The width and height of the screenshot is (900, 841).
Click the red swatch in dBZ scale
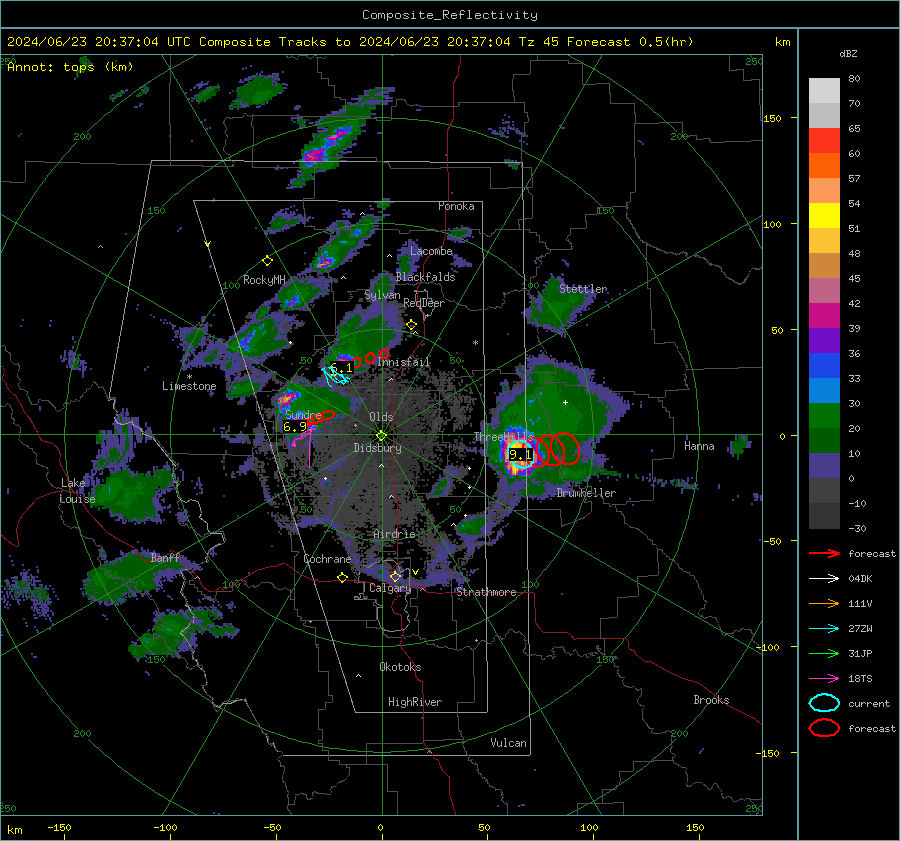click(x=824, y=141)
